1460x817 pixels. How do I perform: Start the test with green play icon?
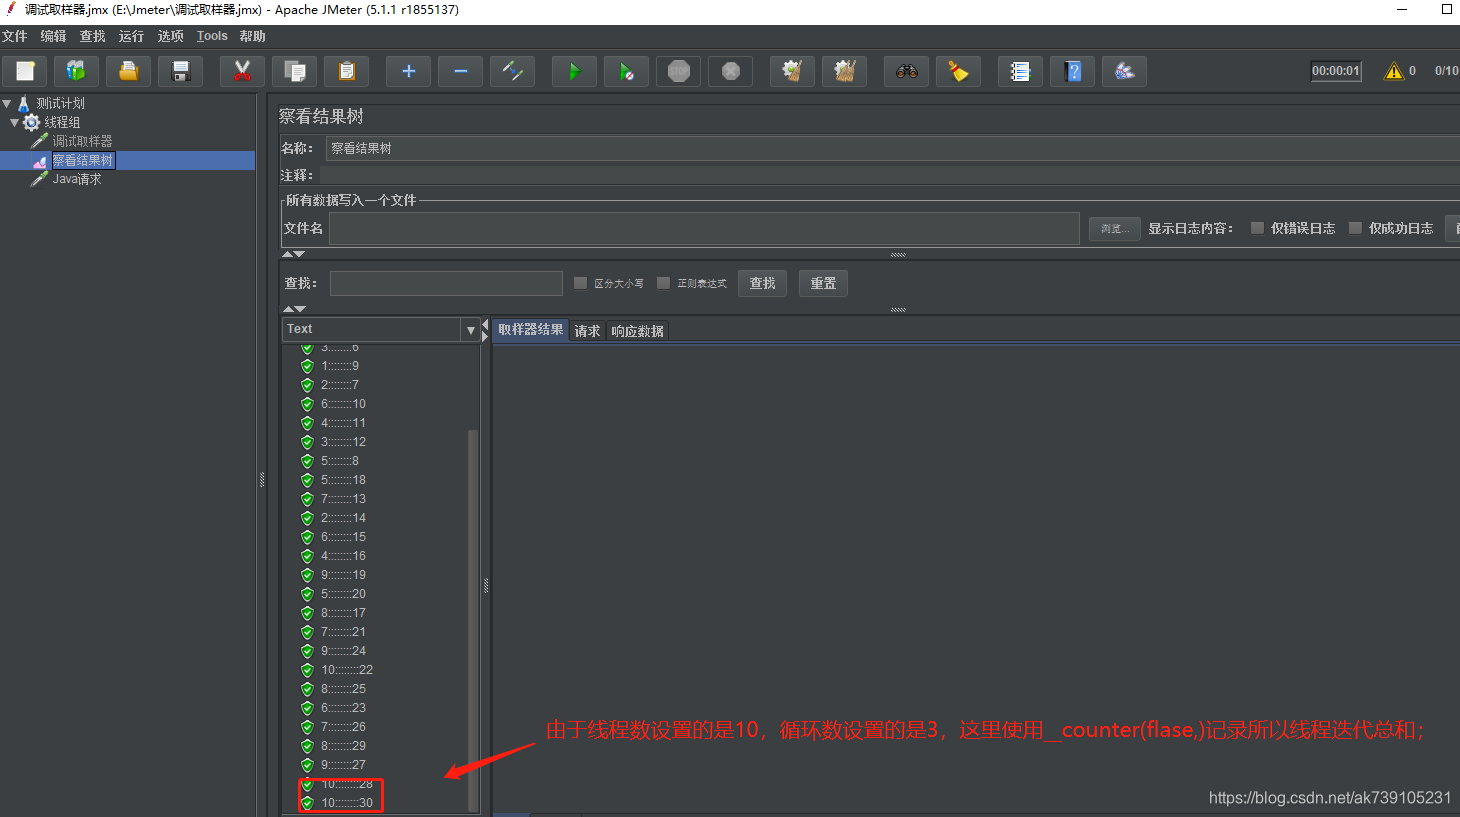574,71
